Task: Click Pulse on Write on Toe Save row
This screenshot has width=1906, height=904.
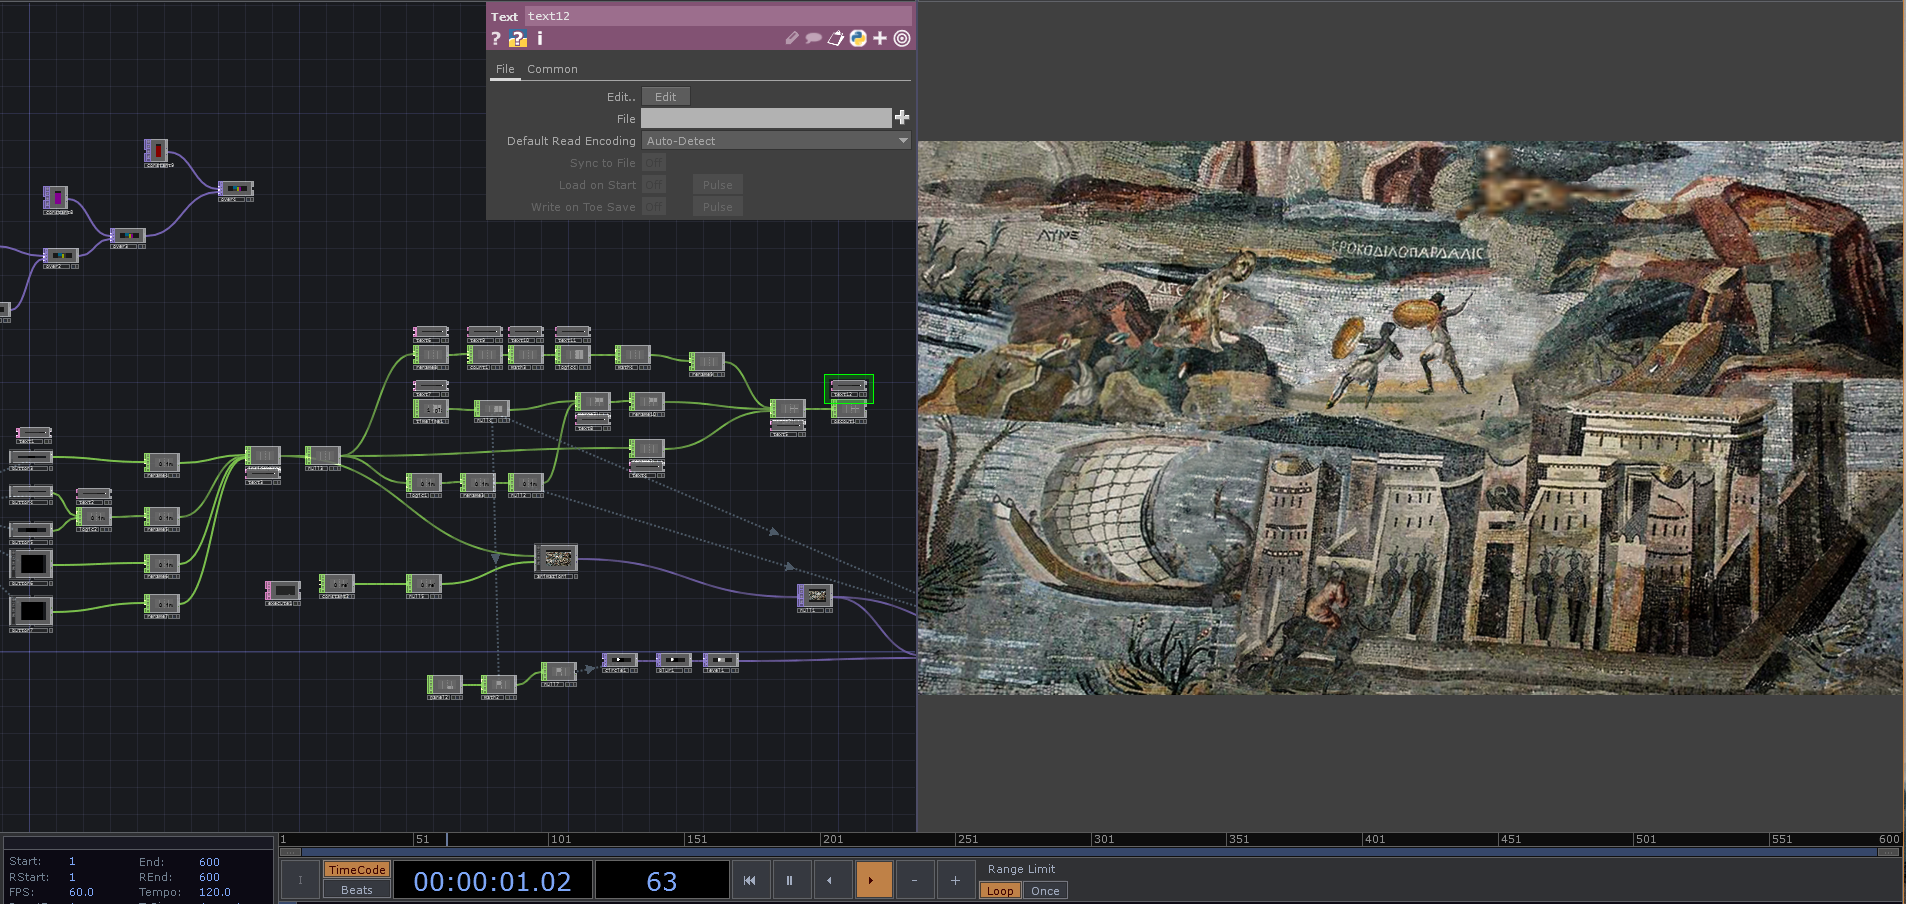Action: point(717,207)
